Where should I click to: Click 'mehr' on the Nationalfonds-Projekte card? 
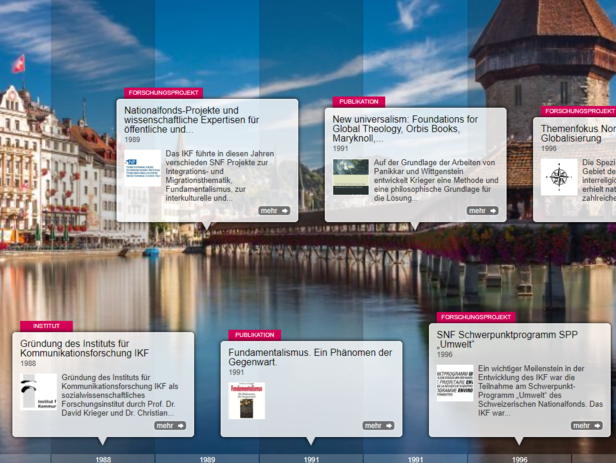(x=274, y=211)
